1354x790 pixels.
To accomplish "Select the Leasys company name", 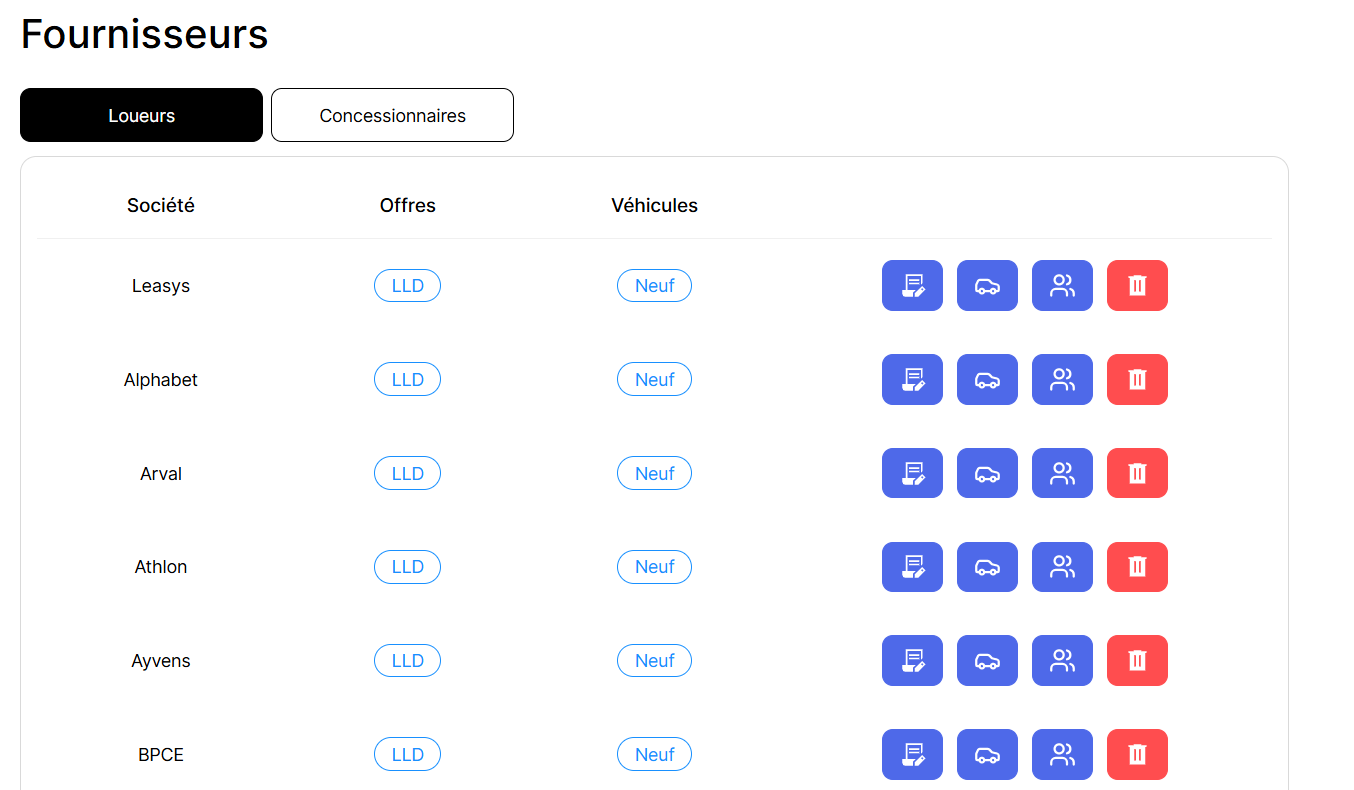I will coord(161,286).
